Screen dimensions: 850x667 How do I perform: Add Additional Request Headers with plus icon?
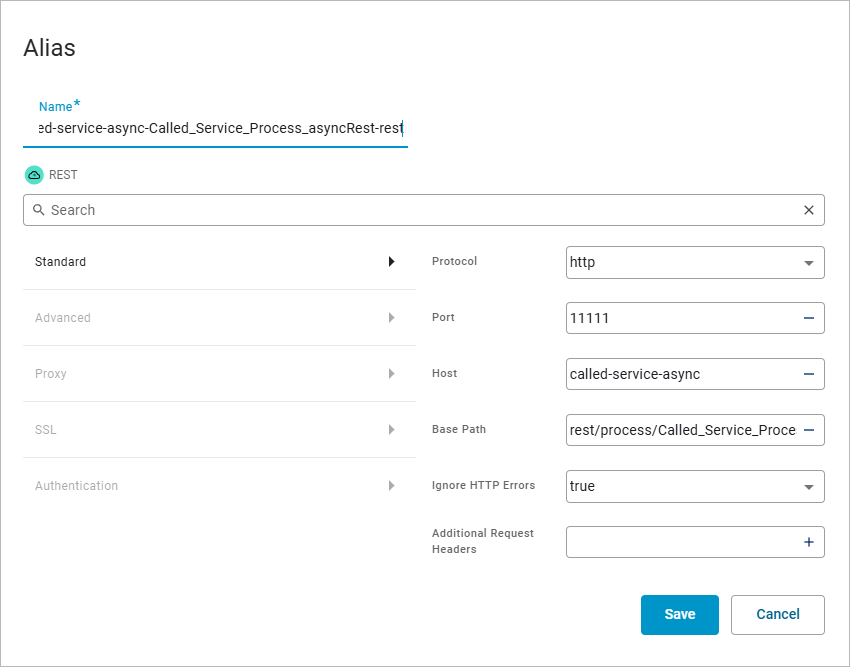click(808, 542)
